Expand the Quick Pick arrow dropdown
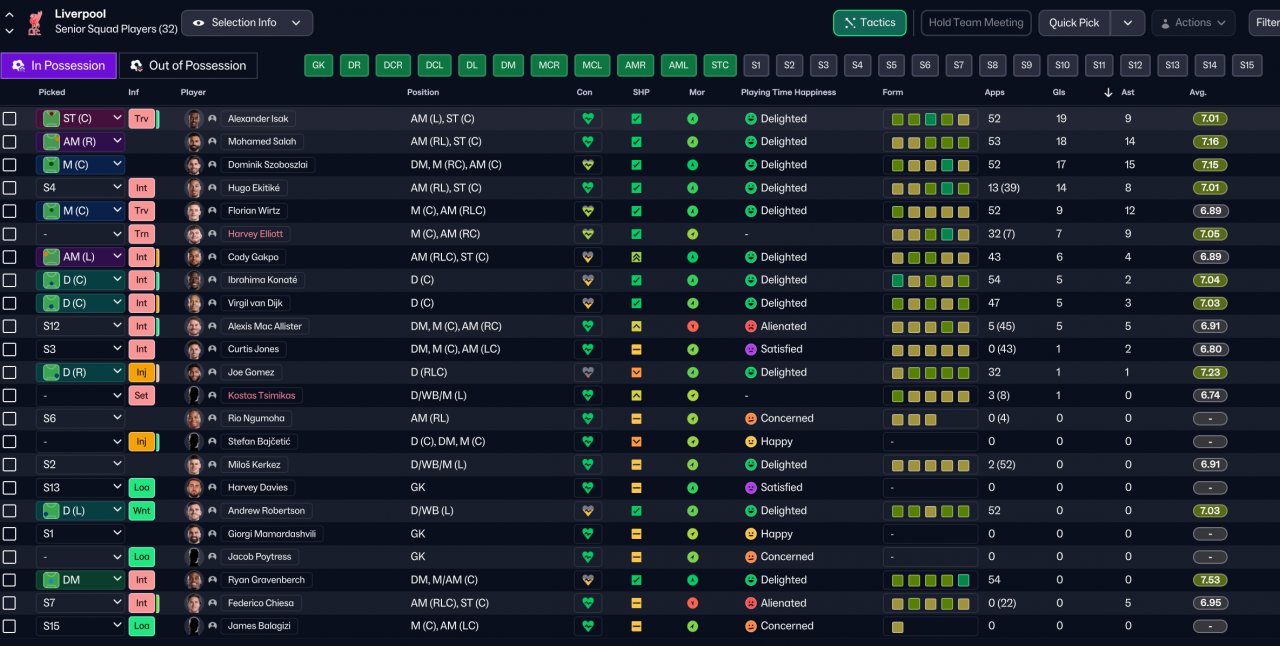1280x646 pixels. click(1128, 23)
